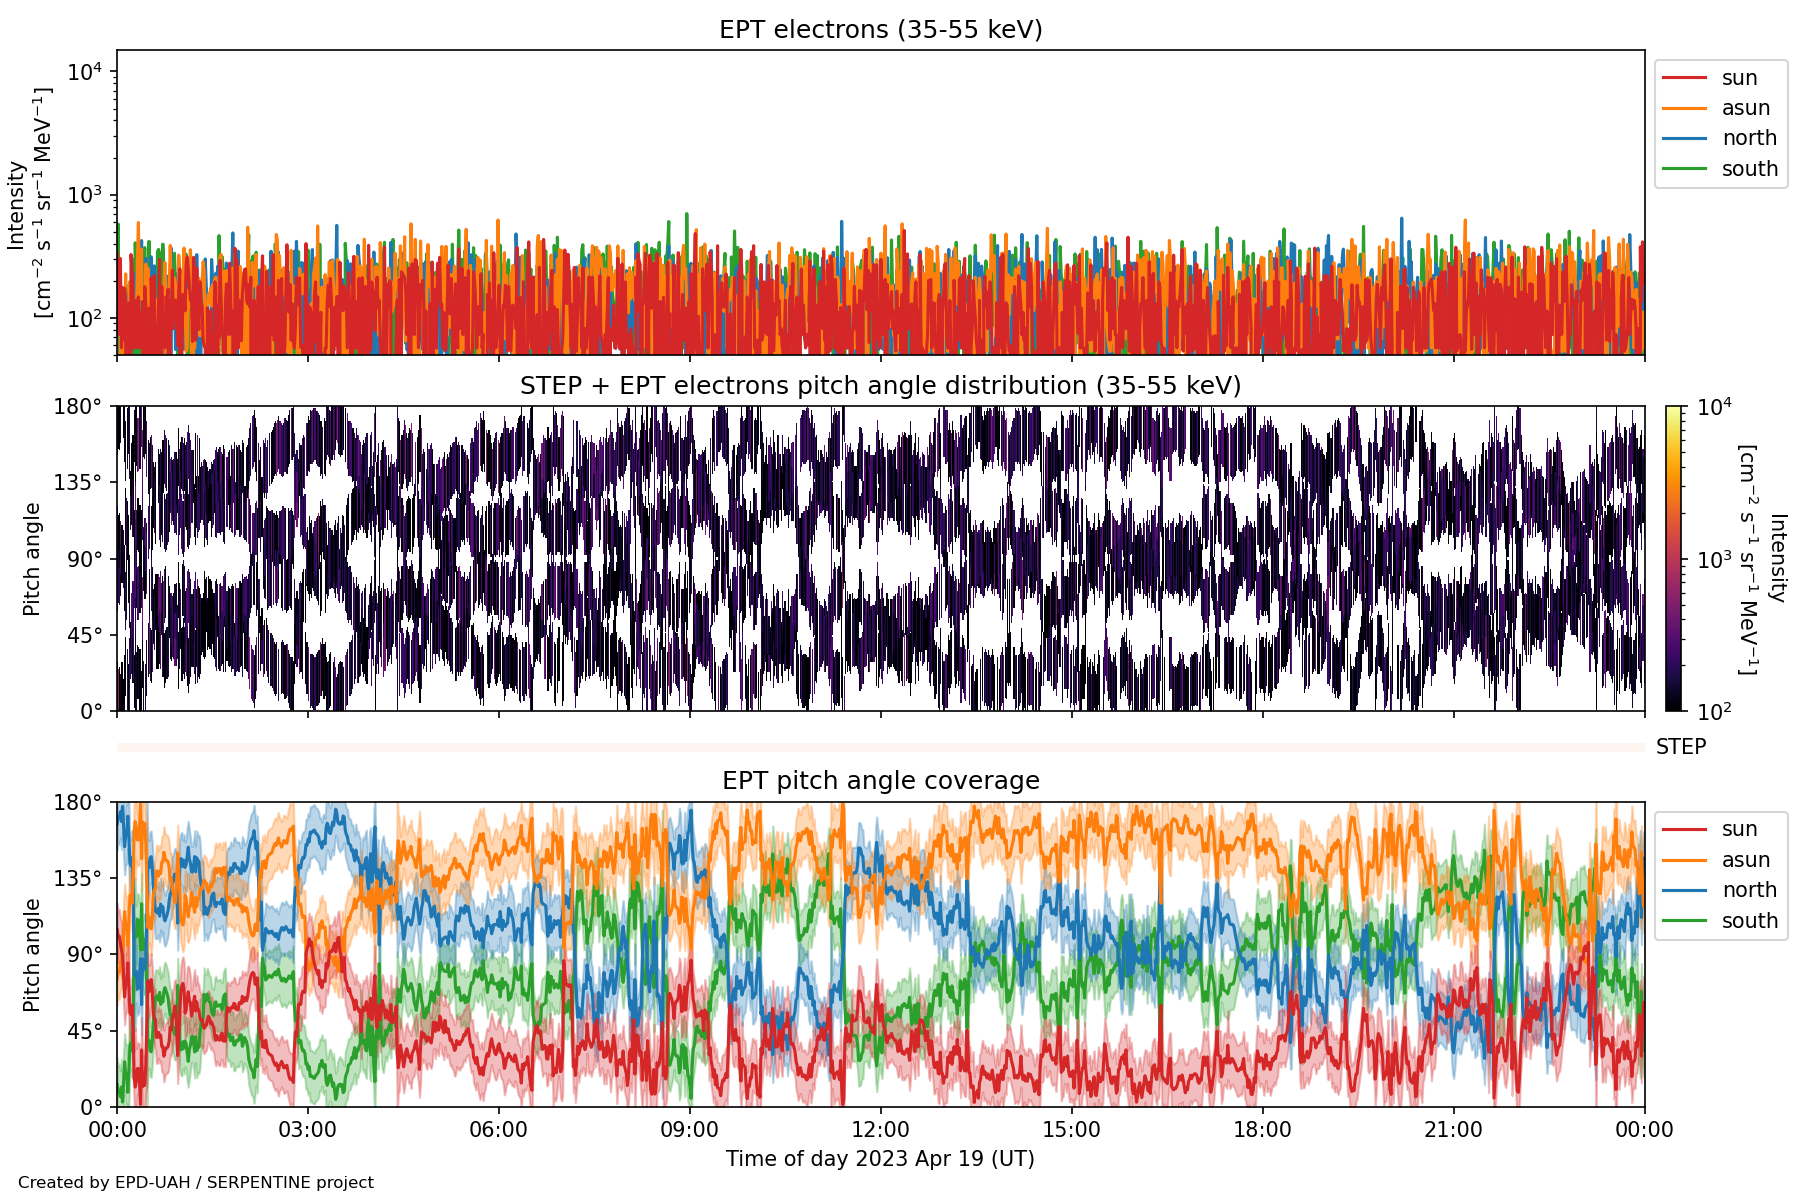Click the middle plot's 'Pitch angle' axis label

(32, 559)
